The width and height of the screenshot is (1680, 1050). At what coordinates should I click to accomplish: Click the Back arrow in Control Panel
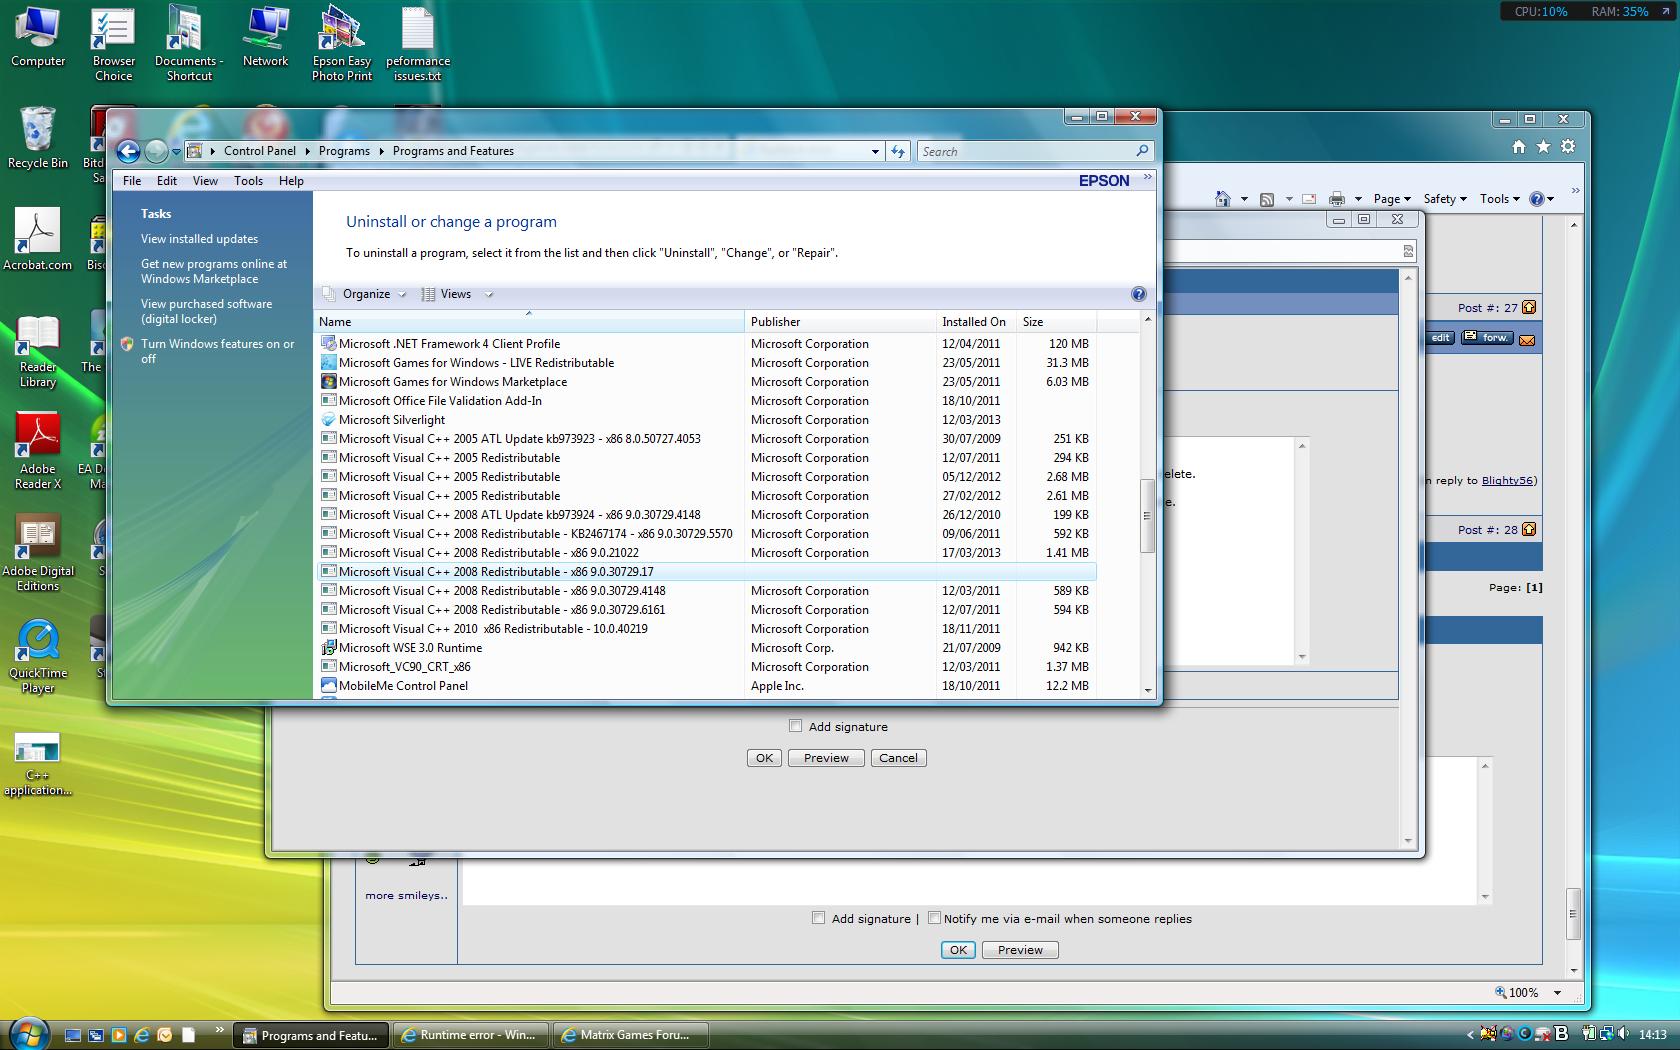pos(128,151)
